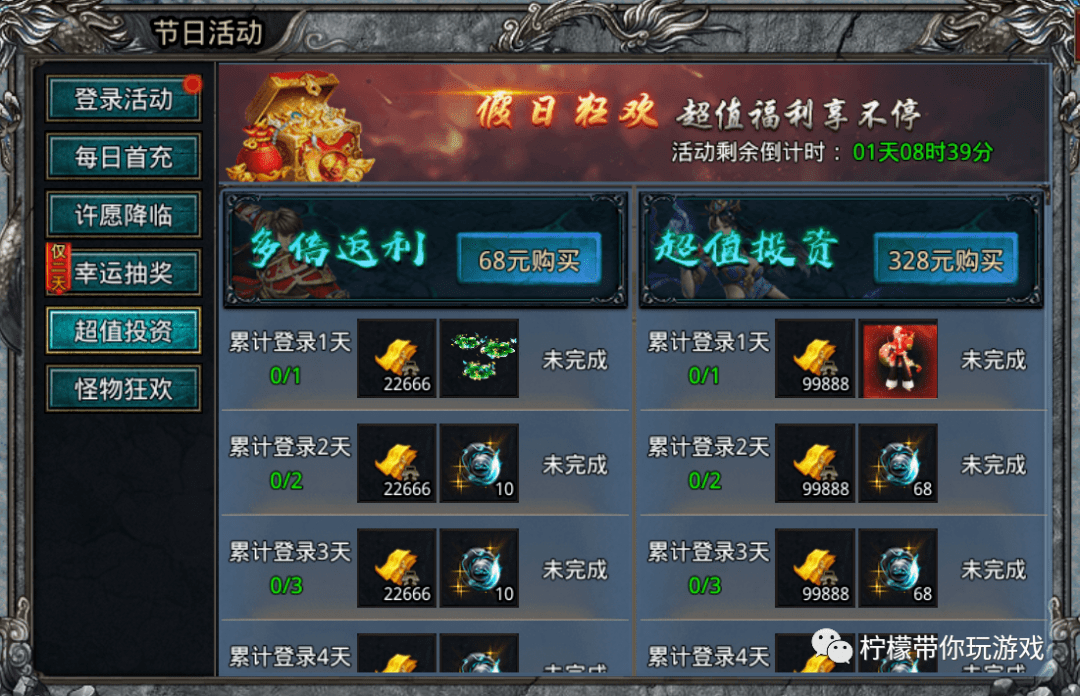Click the 68元购买 button
The height and width of the screenshot is (696, 1080).
529,259
